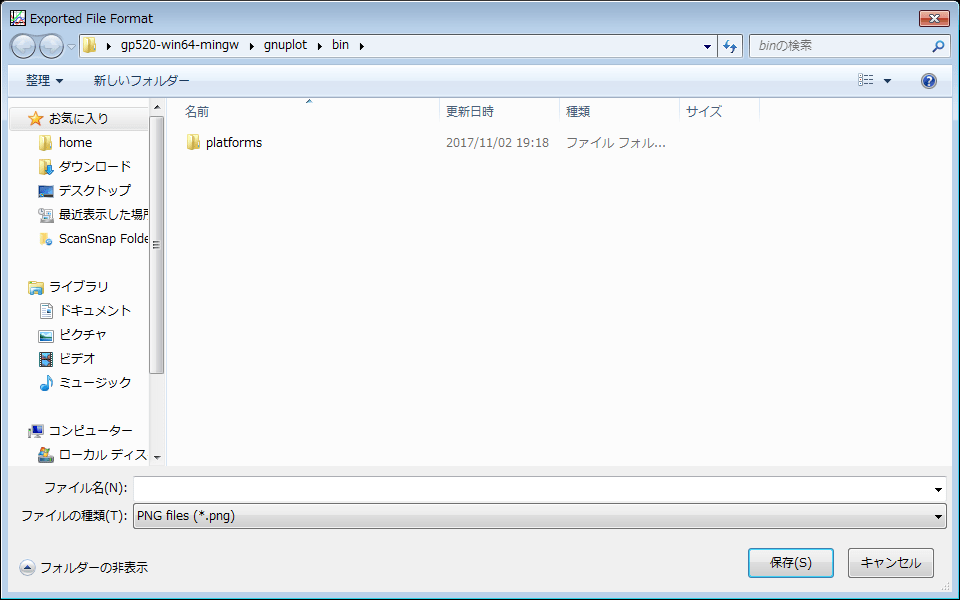Go forward with the forward arrow button
Screen dimensions: 960x600
coord(51,46)
